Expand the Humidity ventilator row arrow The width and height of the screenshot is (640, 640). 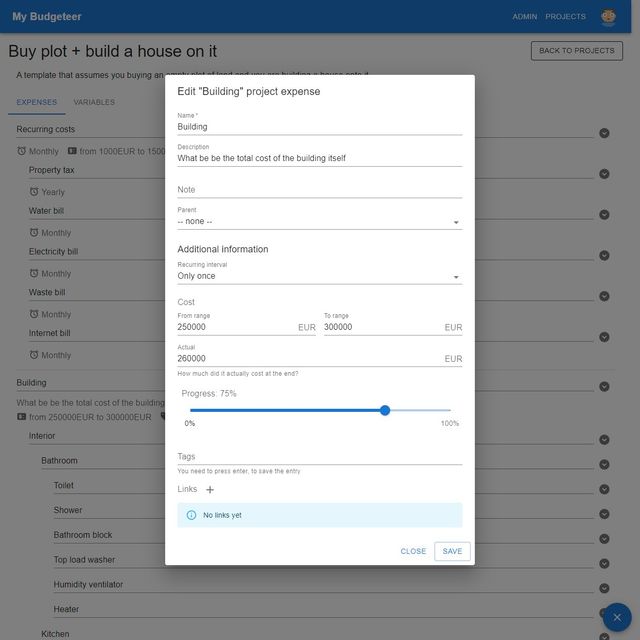604,588
